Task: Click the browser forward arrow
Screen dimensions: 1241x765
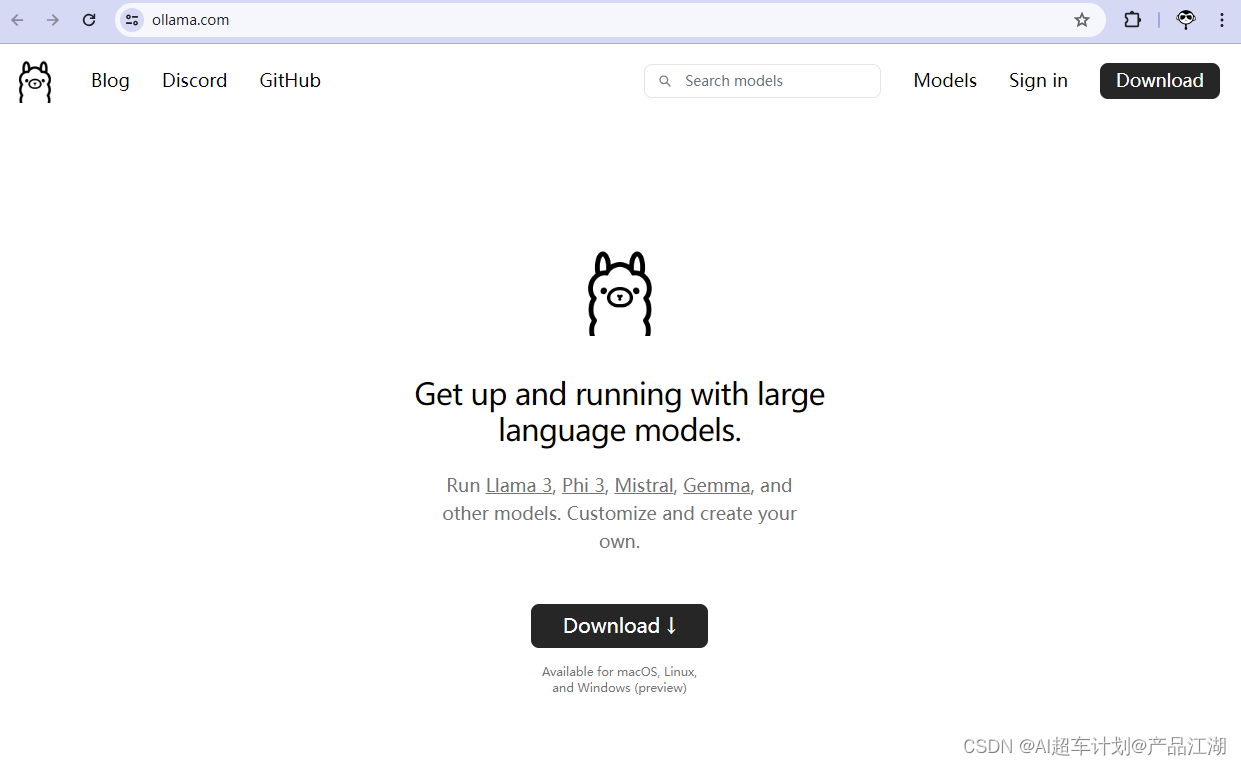Action: (53, 20)
